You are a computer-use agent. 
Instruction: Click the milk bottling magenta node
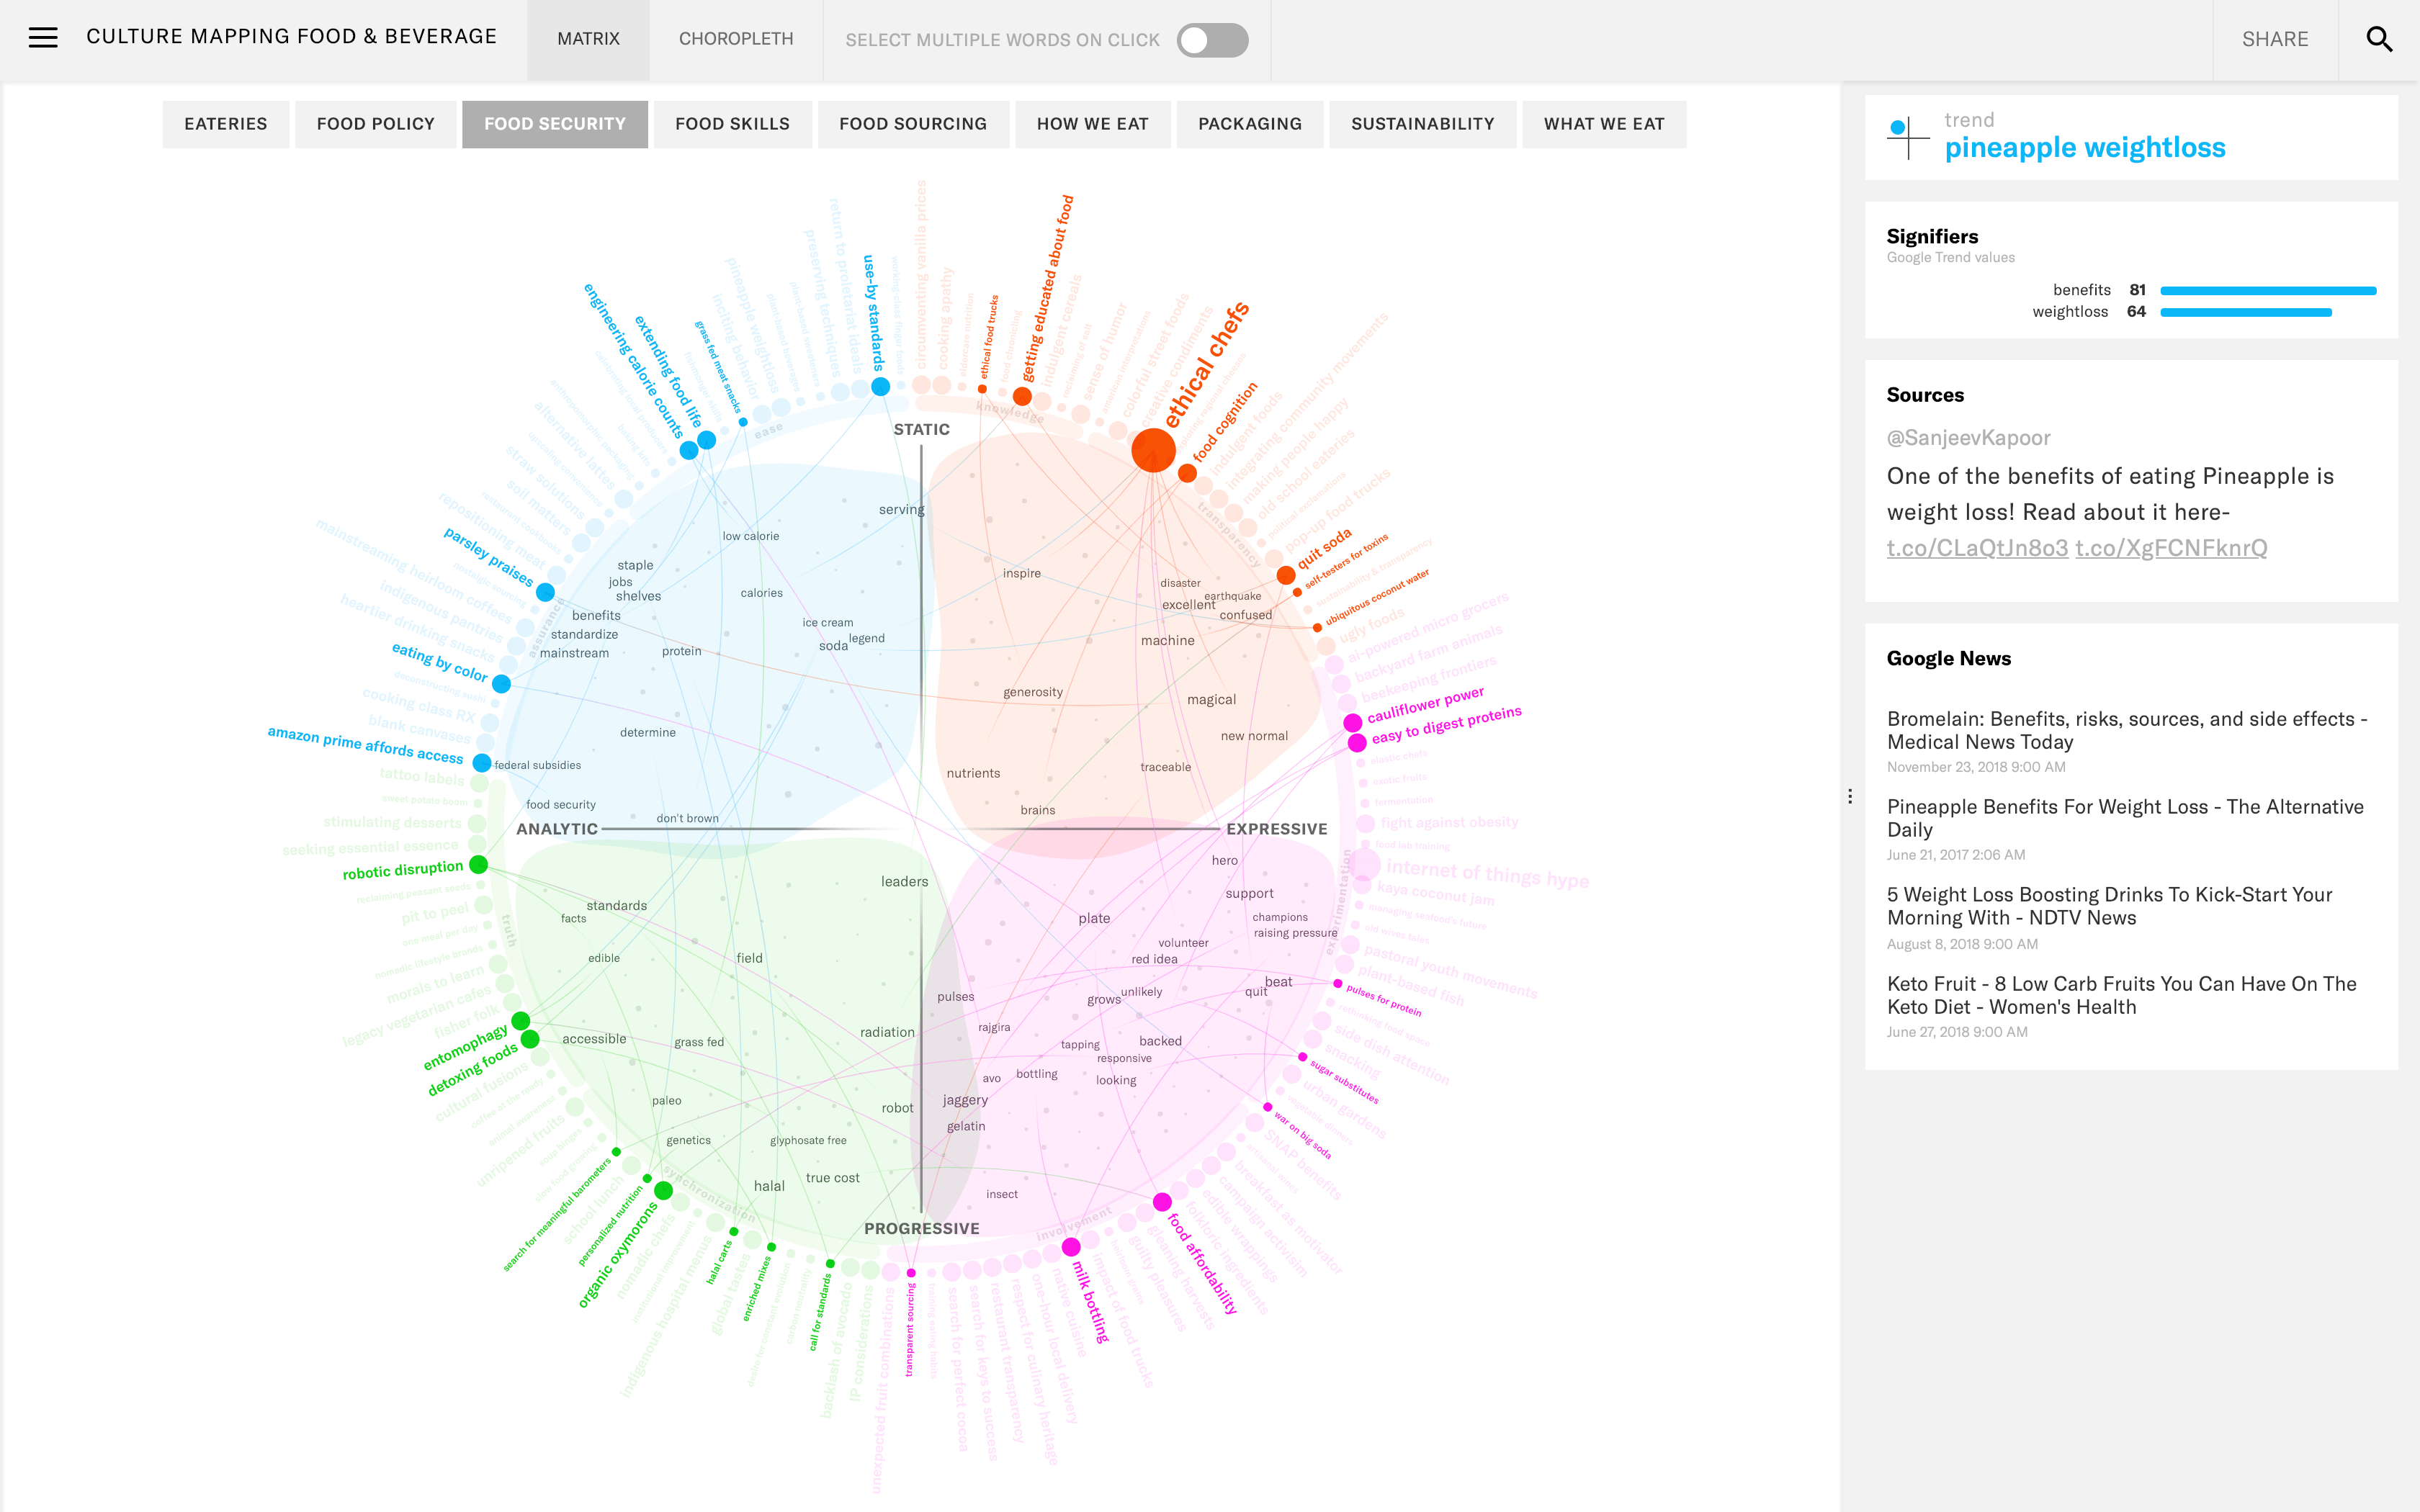click(x=1071, y=1247)
